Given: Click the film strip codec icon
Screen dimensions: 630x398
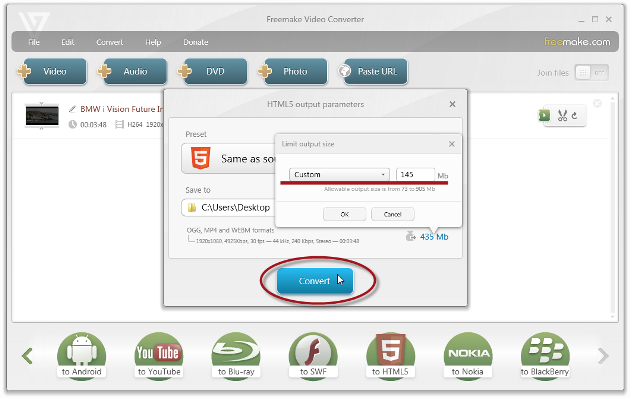Looking at the screenshot, I should coord(119,125).
